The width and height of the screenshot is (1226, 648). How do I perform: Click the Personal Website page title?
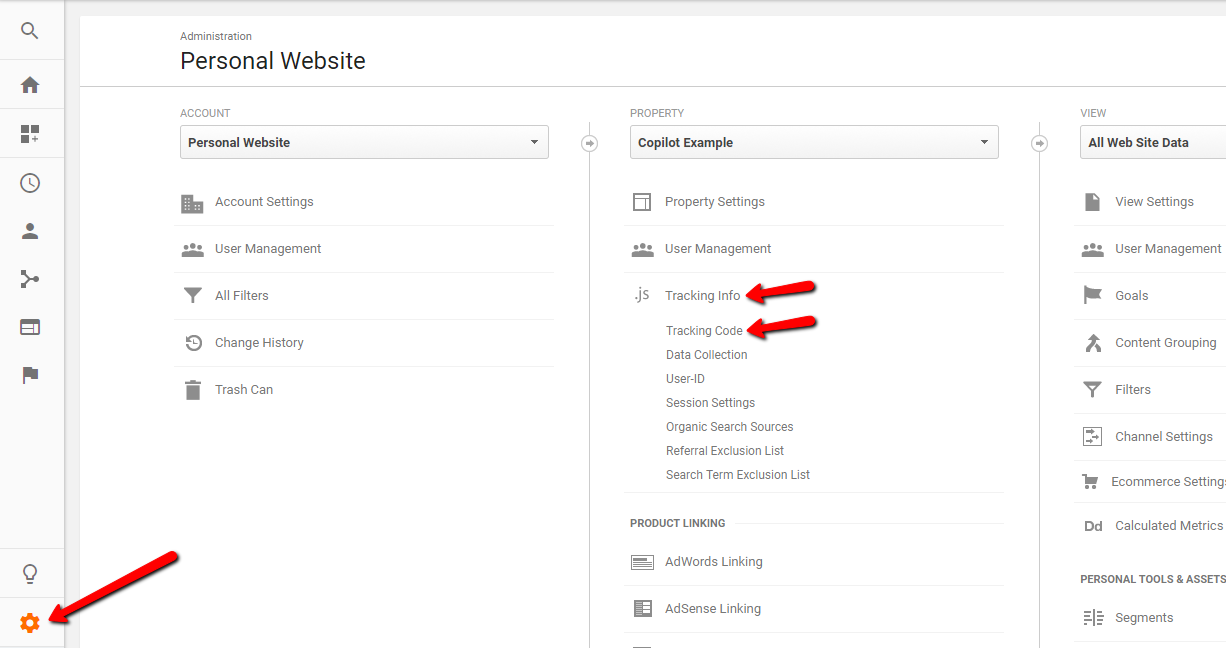coord(273,61)
